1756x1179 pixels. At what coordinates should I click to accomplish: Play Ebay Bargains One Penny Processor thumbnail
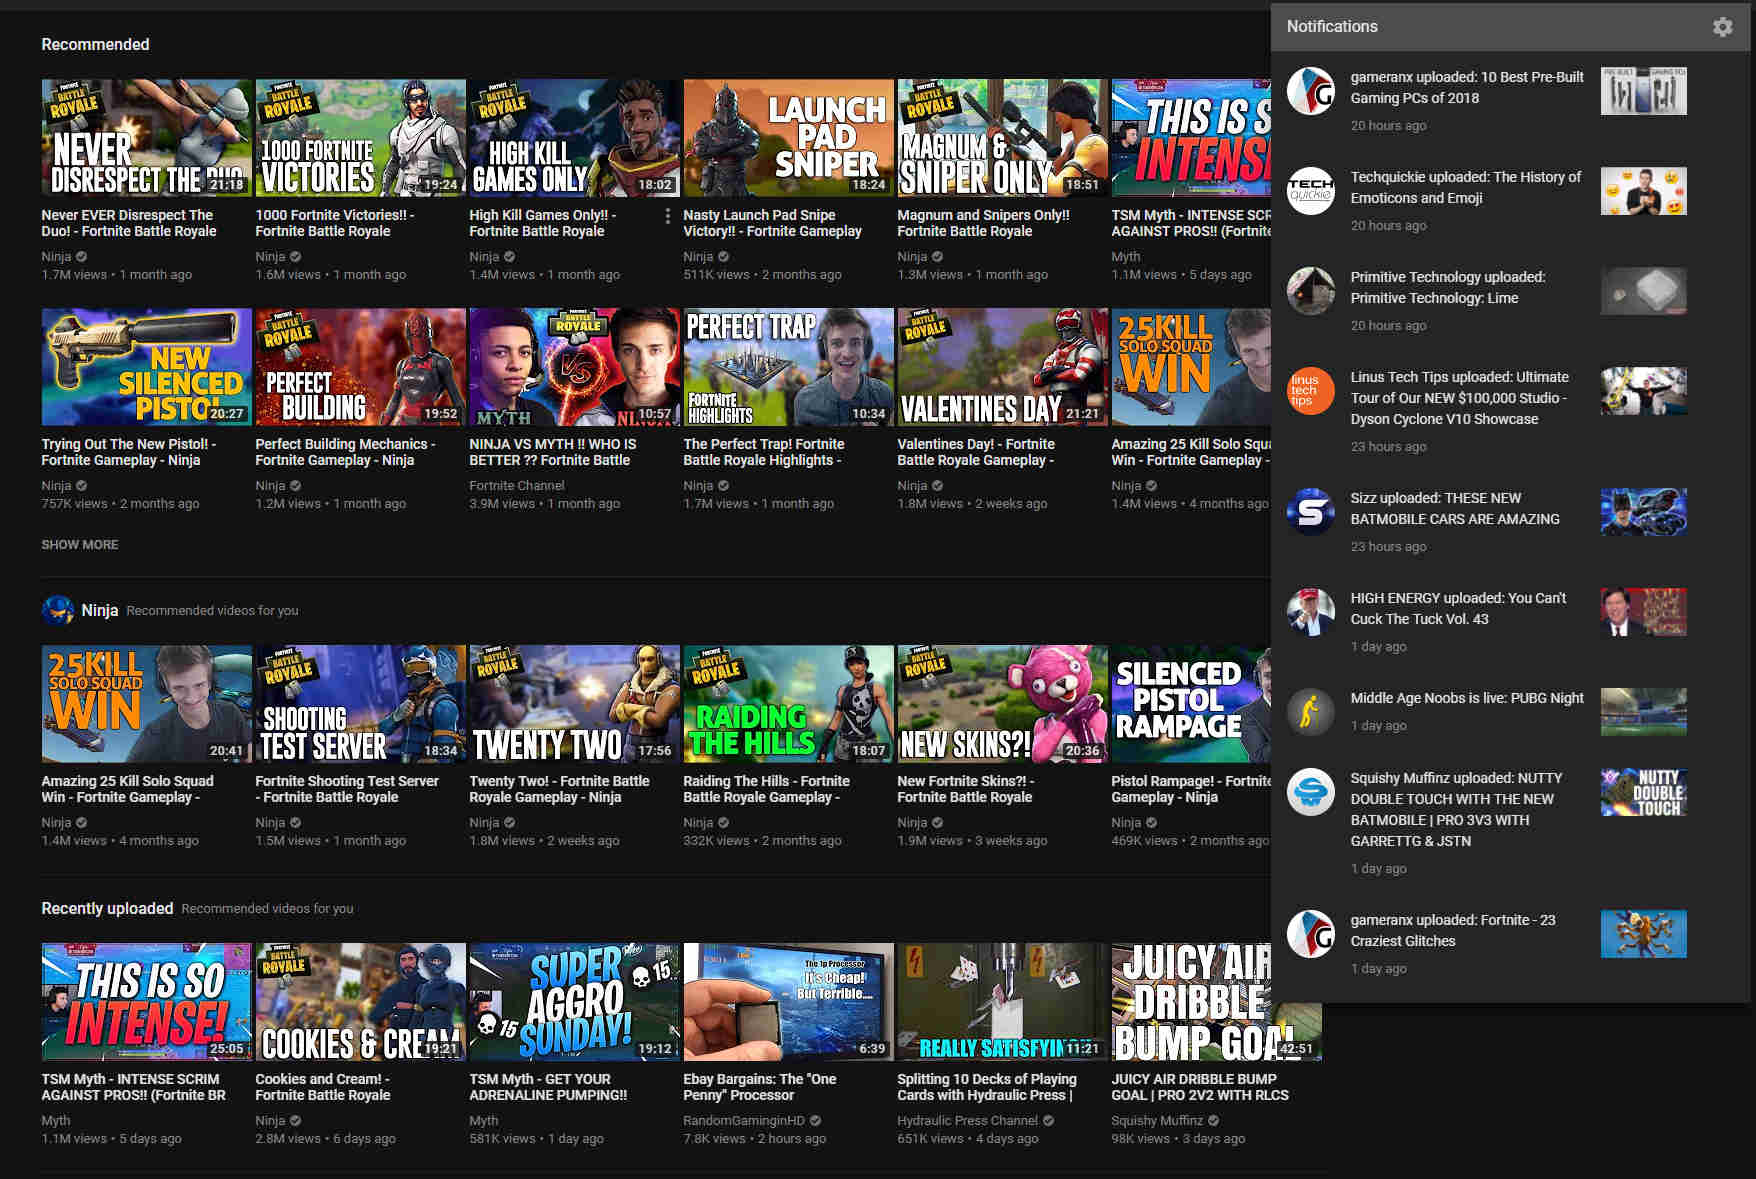(788, 1002)
